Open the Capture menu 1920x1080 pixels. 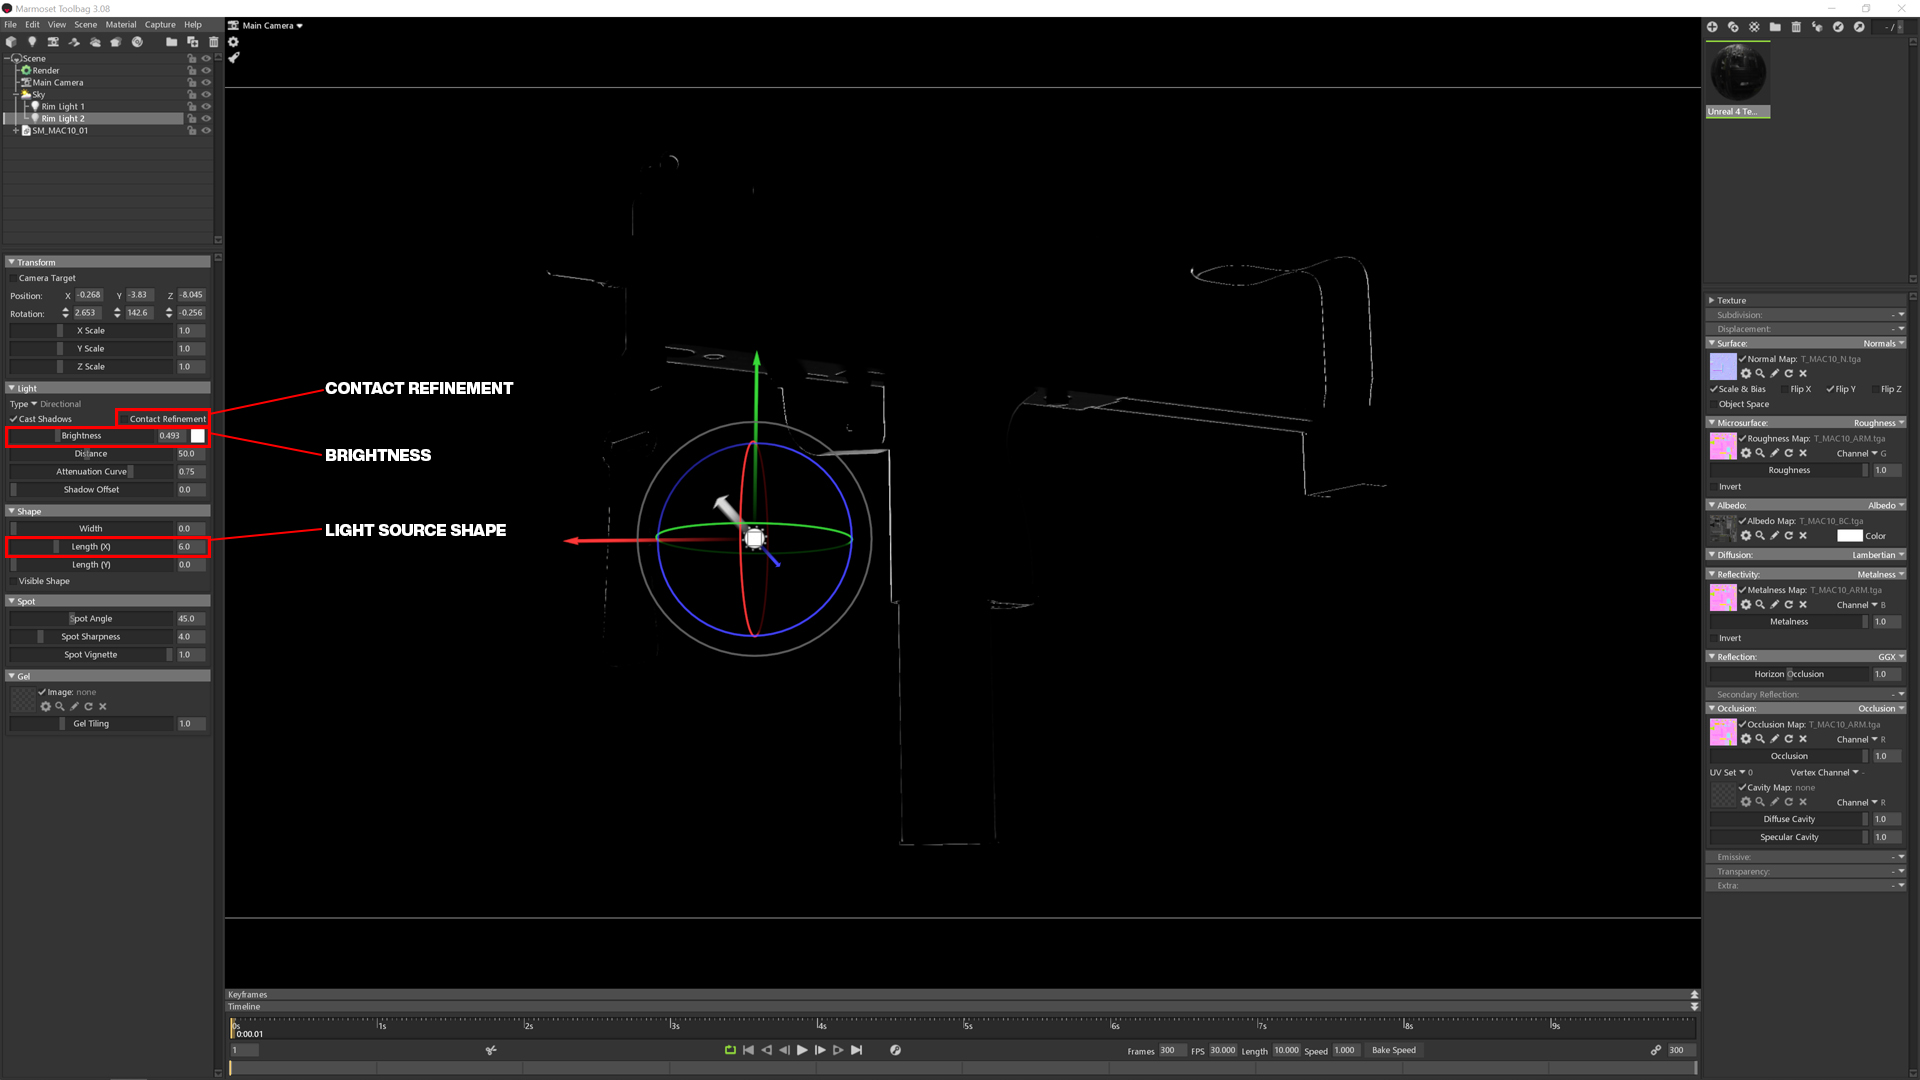(x=160, y=24)
